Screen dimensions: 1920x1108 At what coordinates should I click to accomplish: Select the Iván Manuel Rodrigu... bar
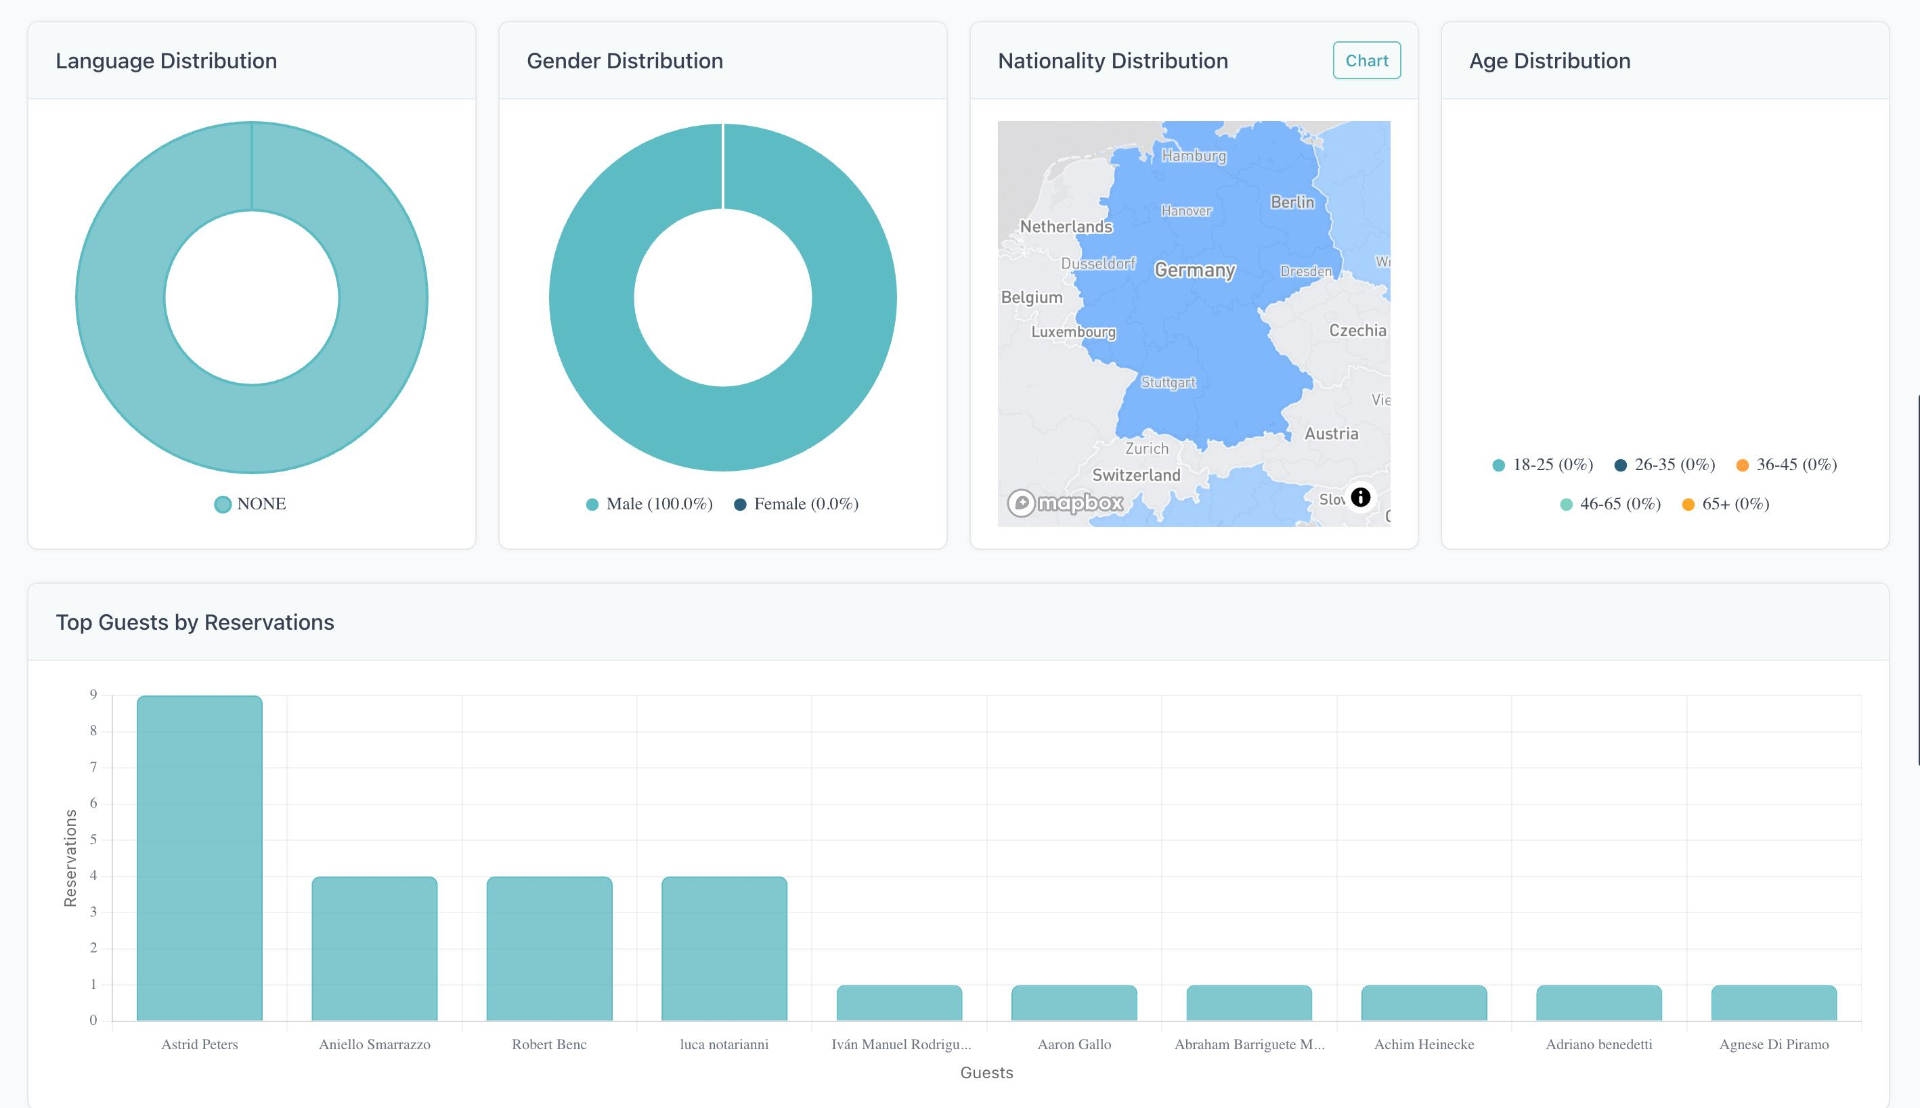coord(900,1003)
